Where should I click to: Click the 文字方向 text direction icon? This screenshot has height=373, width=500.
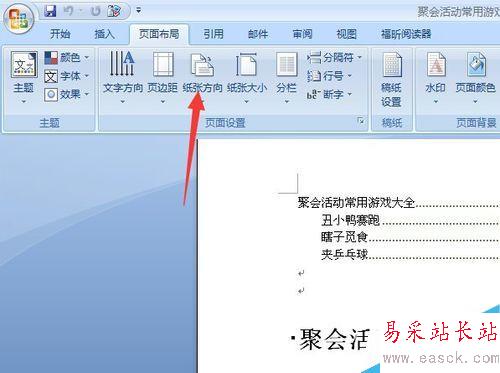coord(122,63)
